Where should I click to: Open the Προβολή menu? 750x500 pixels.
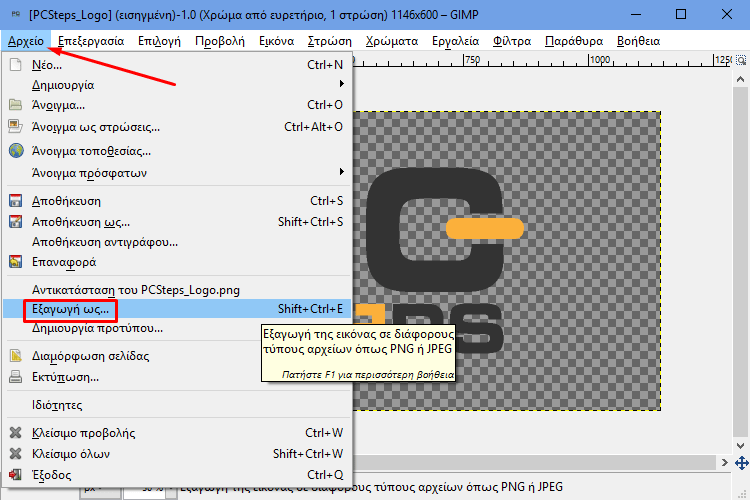pos(220,41)
